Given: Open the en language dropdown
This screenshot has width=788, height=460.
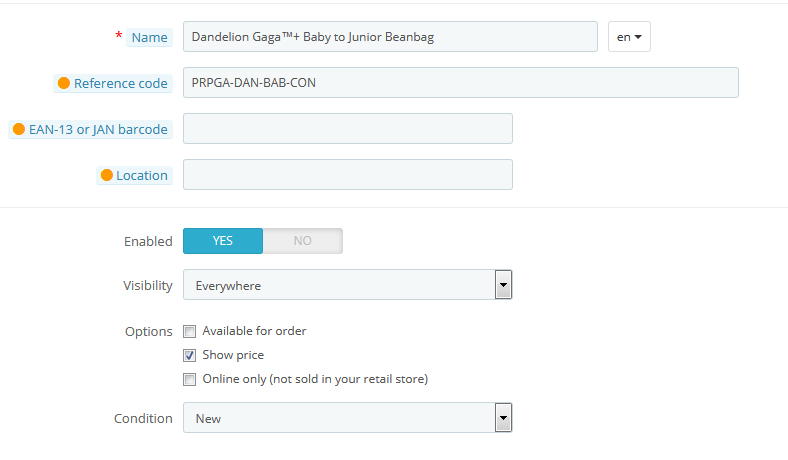Looking at the screenshot, I should coord(629,37).
